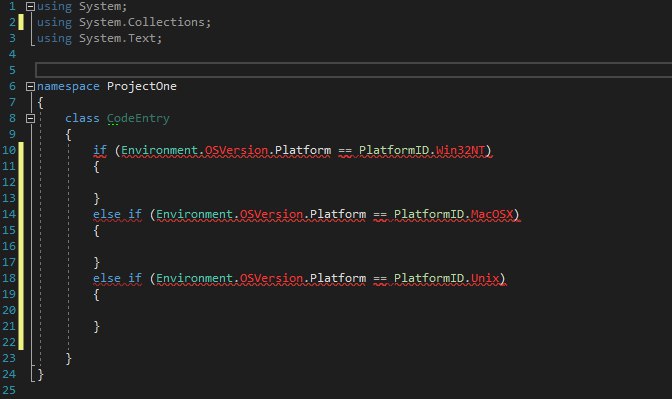The height and width of the screenshot is (399, 672).
Task: Click 'OSVersion' on line 14
Action: pyautogui.click(x=271, y=214)
